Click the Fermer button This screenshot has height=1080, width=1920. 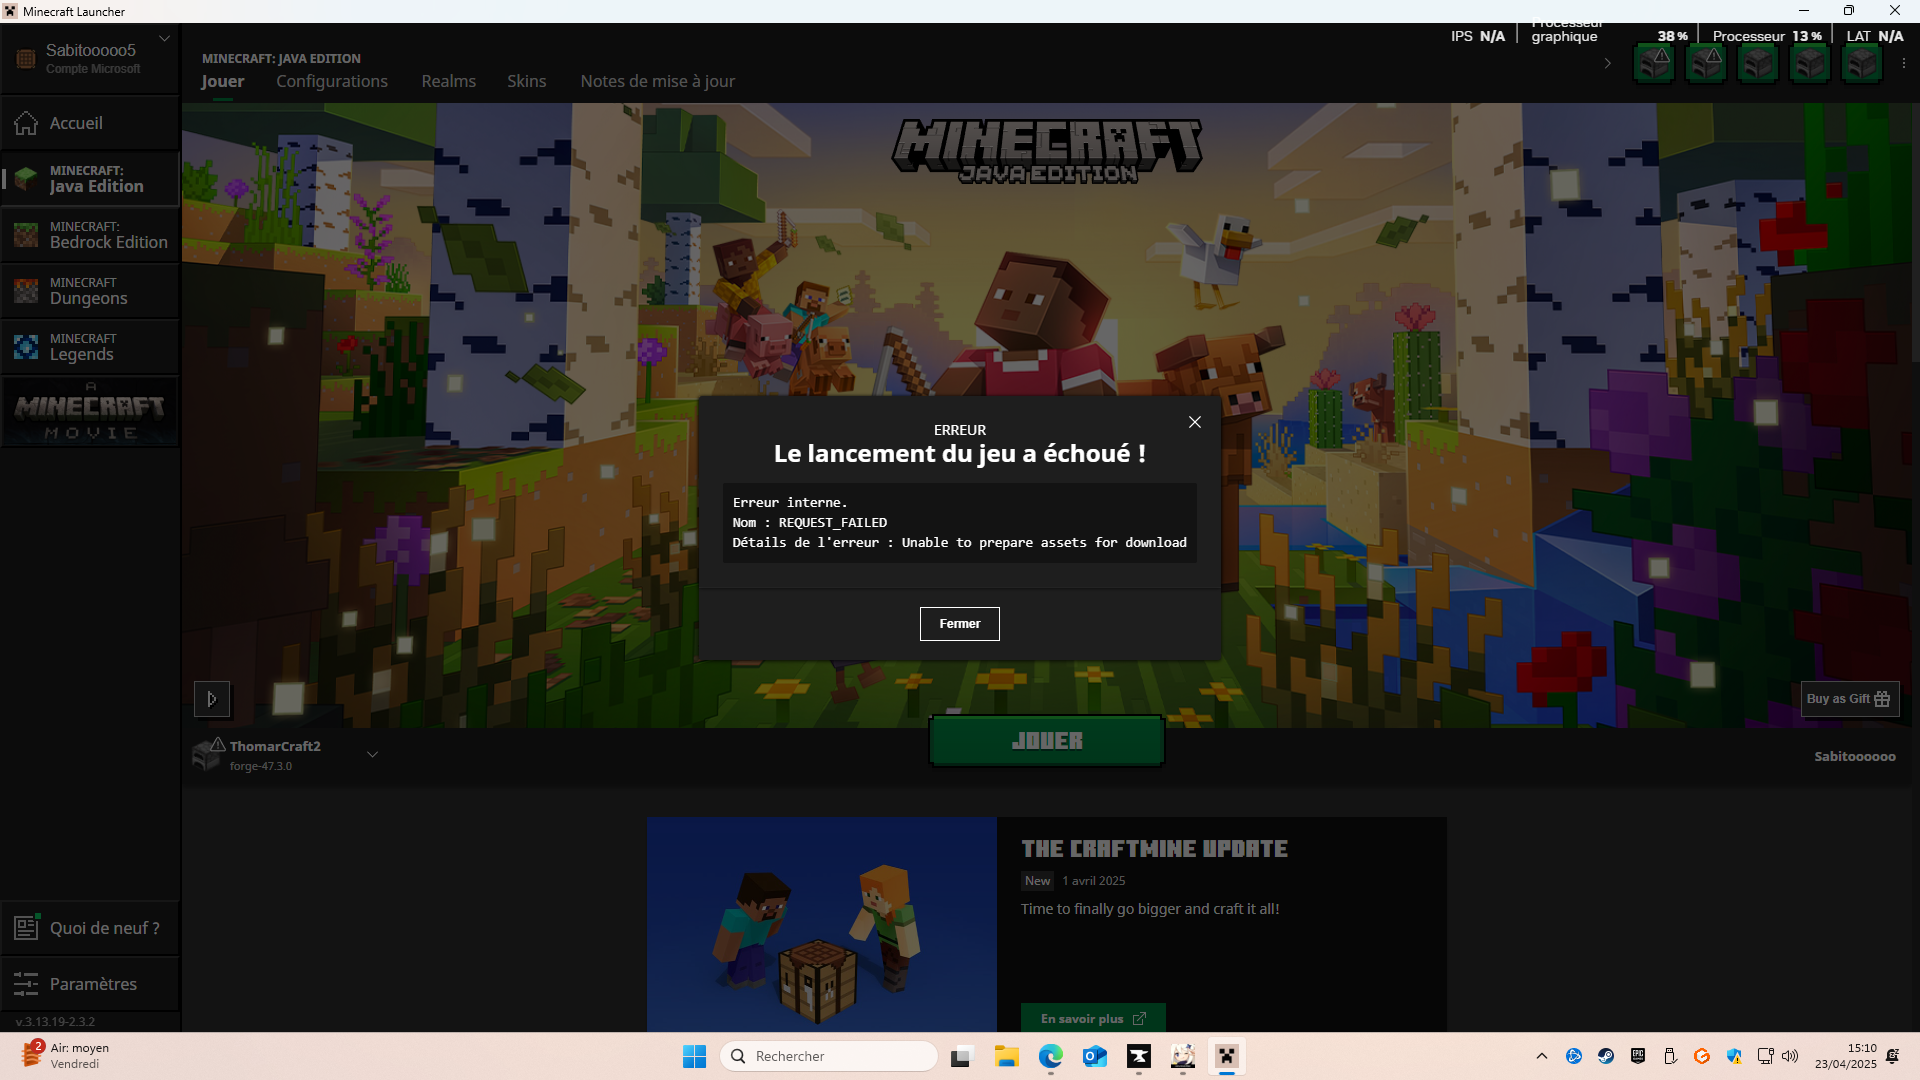(960, 624)
